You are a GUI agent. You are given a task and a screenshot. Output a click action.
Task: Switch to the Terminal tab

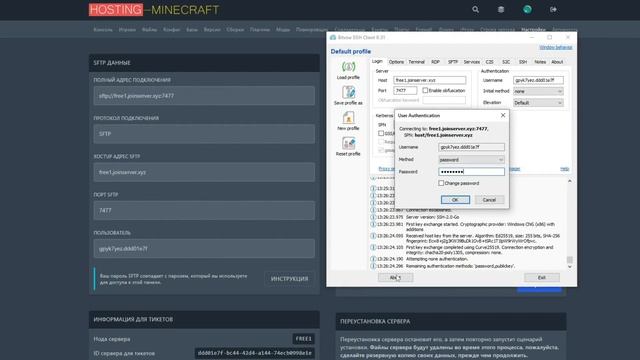416,62
